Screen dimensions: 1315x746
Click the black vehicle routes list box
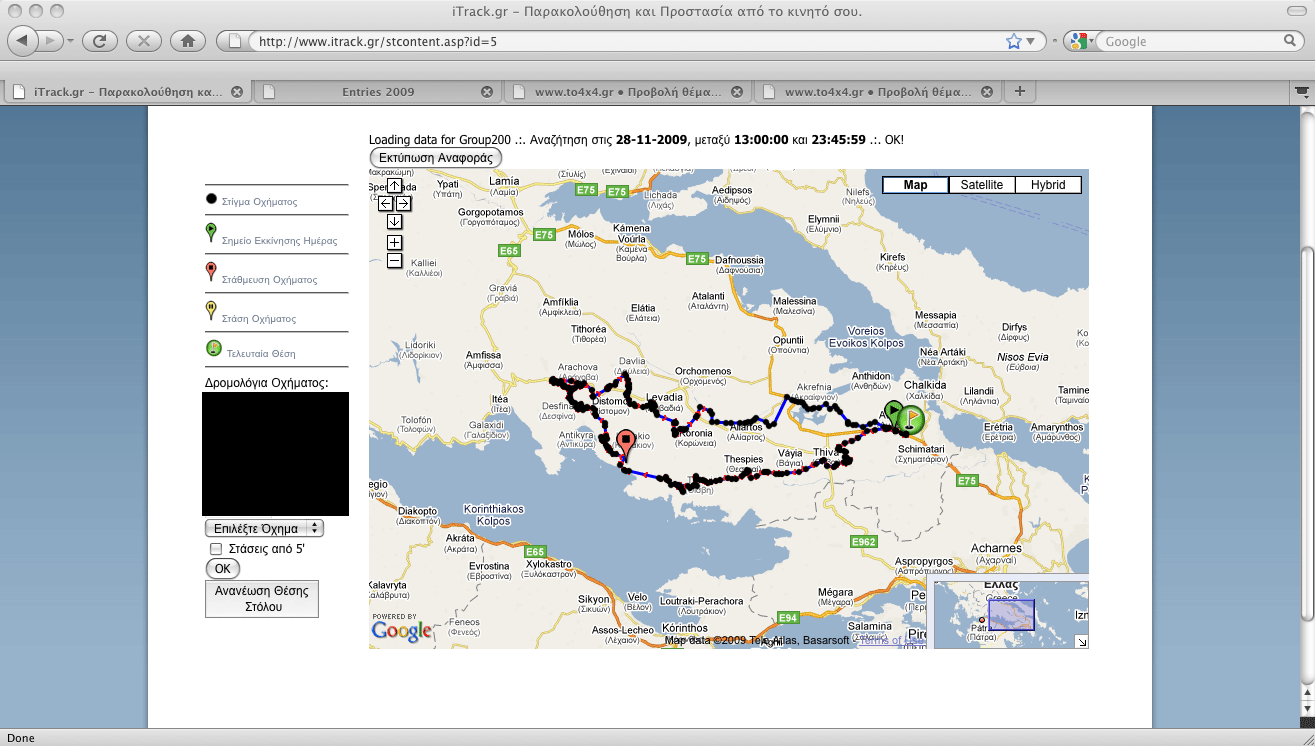pos(275,454)
